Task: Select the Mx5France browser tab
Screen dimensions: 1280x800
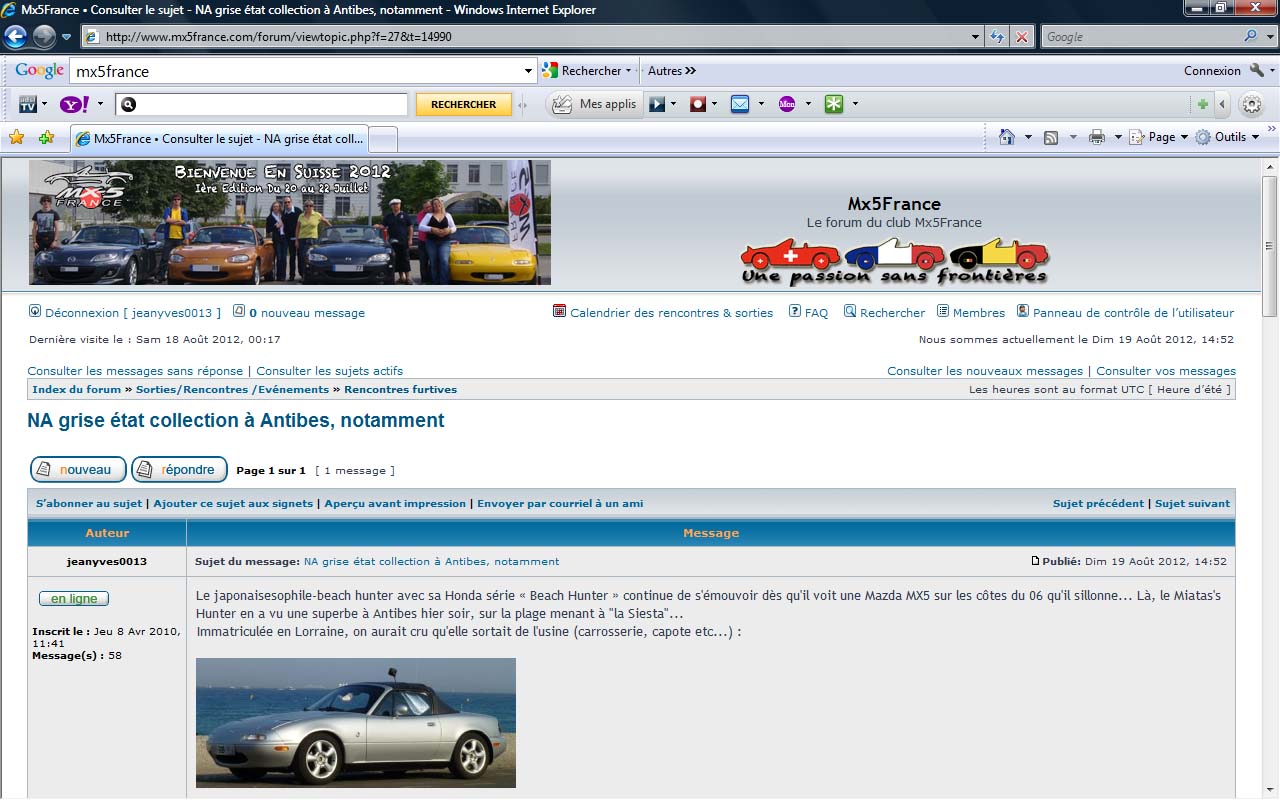Action: click(x=219, y=138)
